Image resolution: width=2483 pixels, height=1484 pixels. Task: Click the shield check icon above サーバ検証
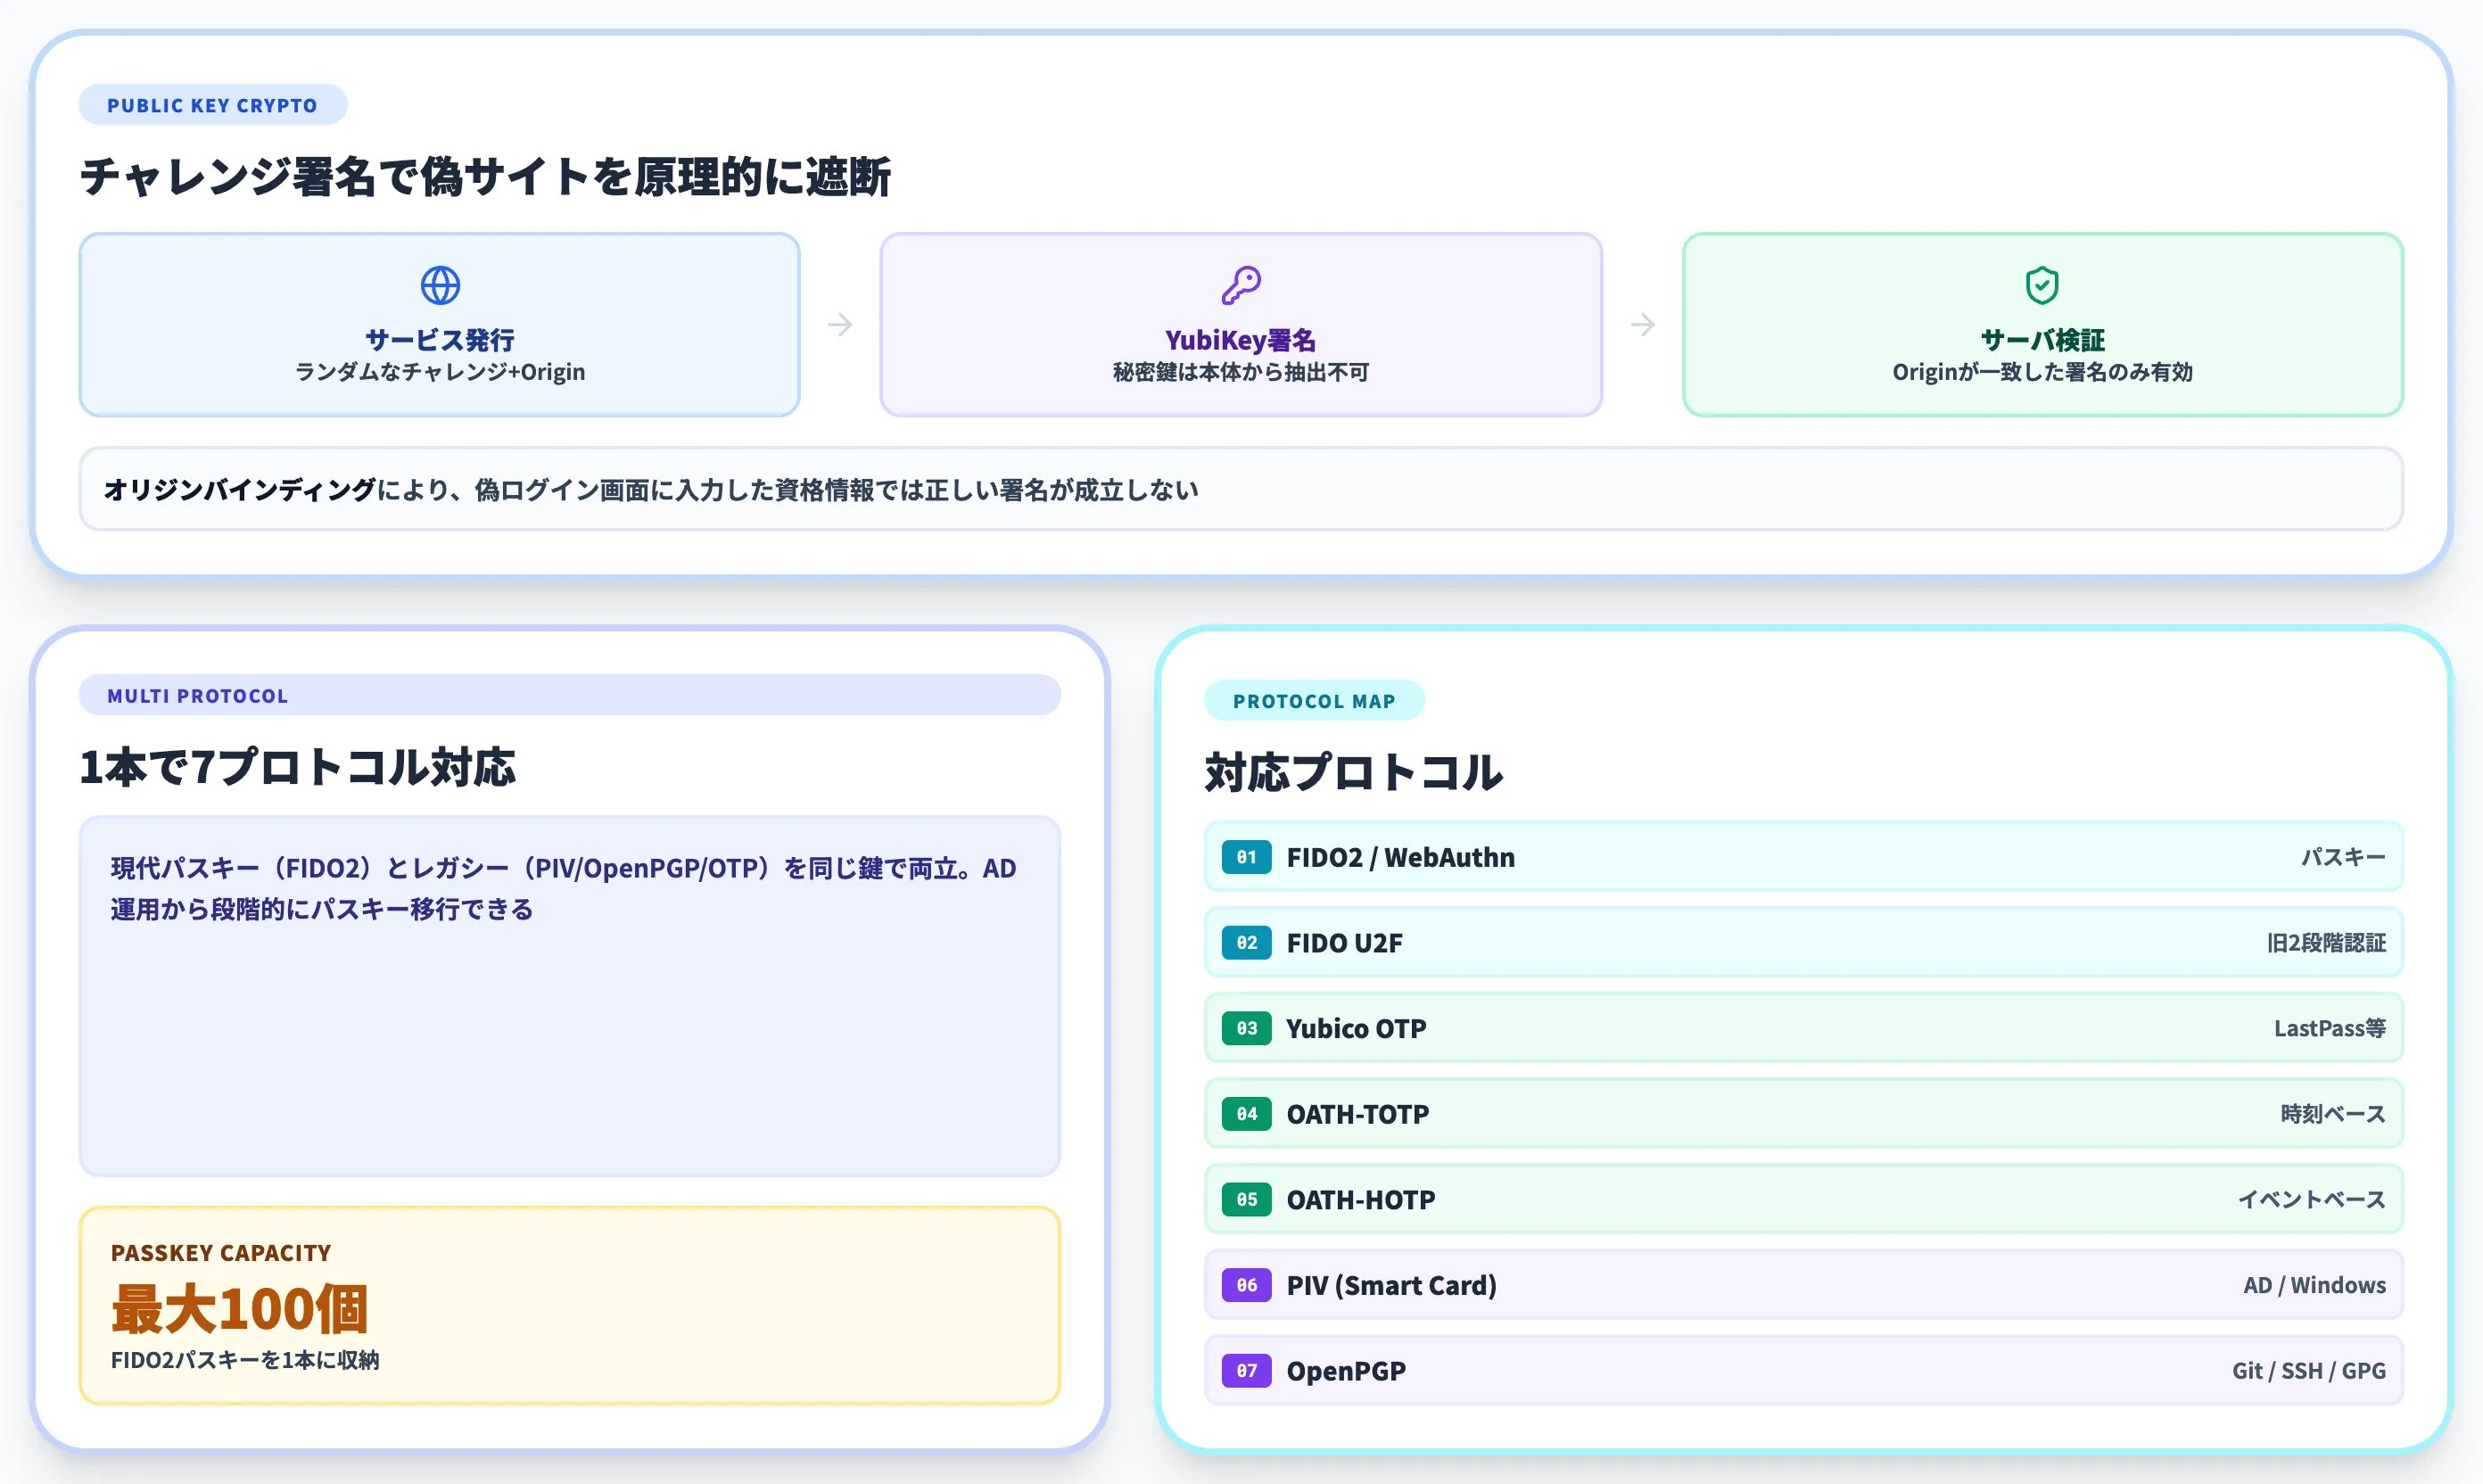point(2042,285)
